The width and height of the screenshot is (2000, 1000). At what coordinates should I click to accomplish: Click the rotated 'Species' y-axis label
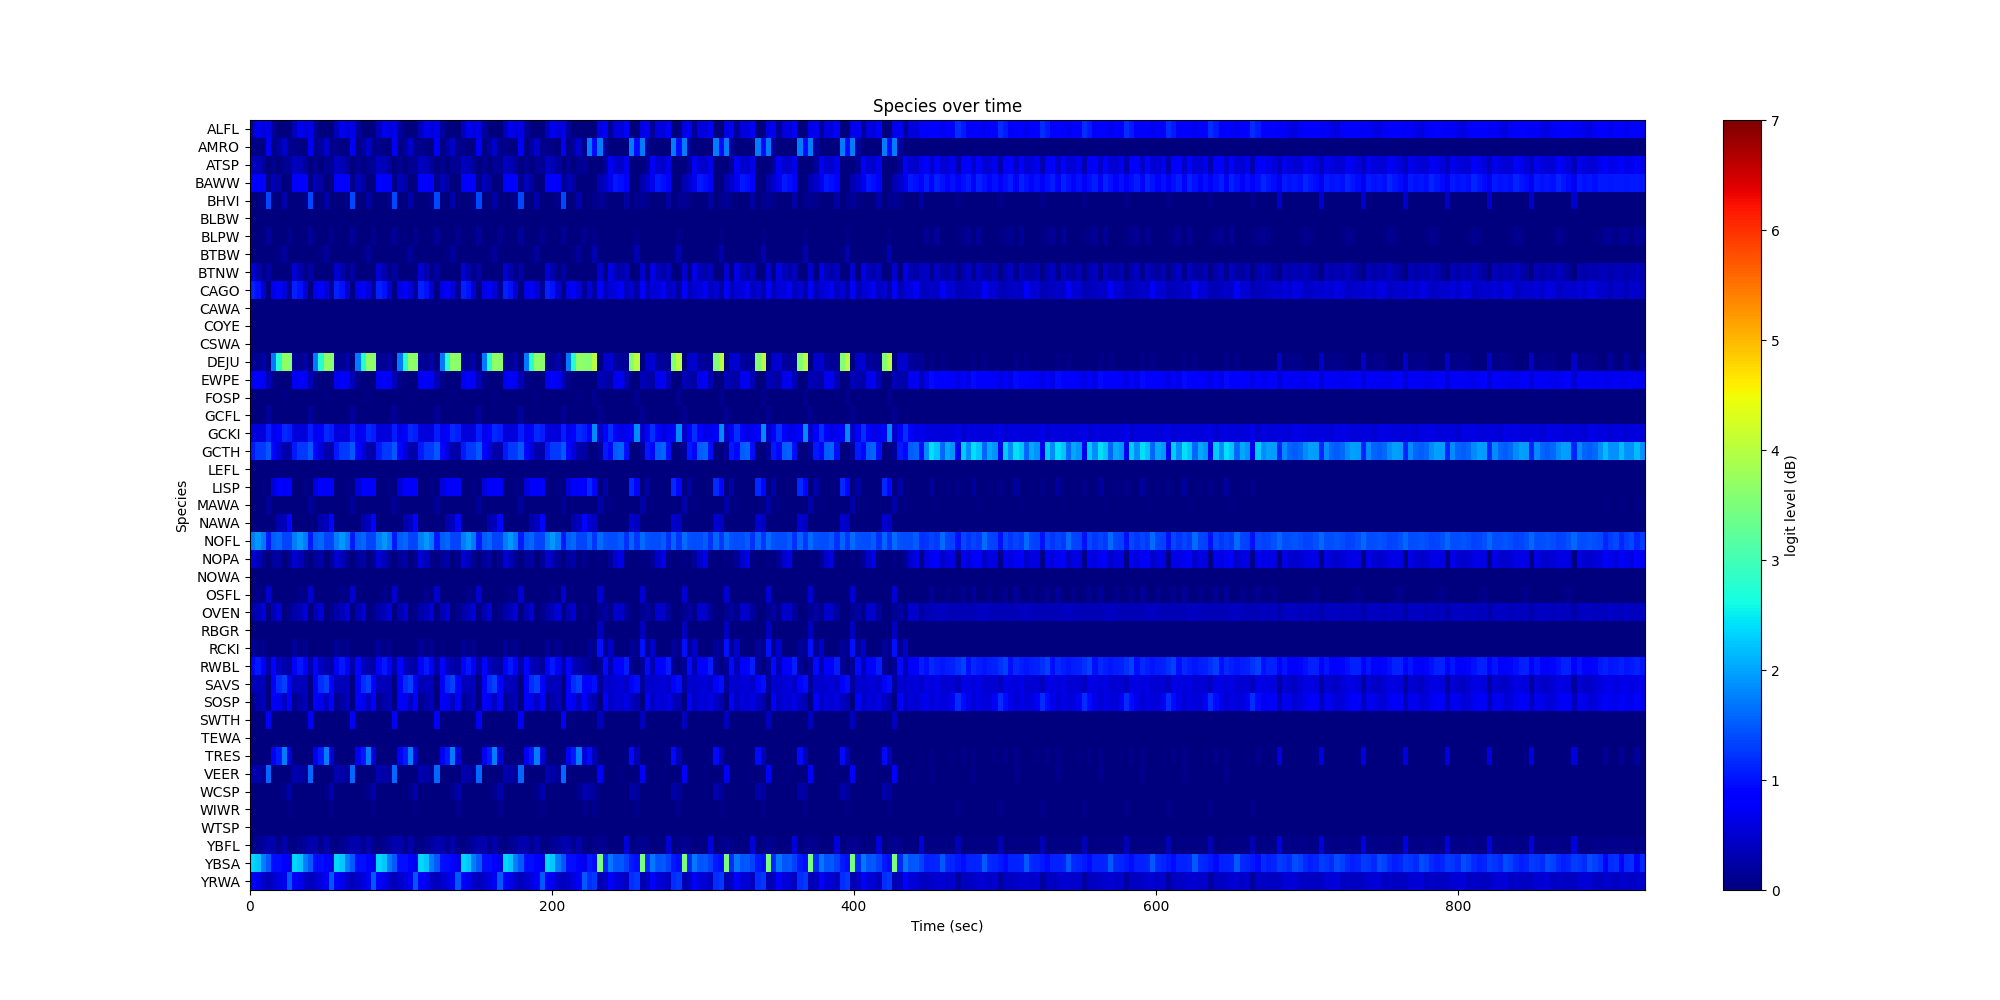pos(182,506)
